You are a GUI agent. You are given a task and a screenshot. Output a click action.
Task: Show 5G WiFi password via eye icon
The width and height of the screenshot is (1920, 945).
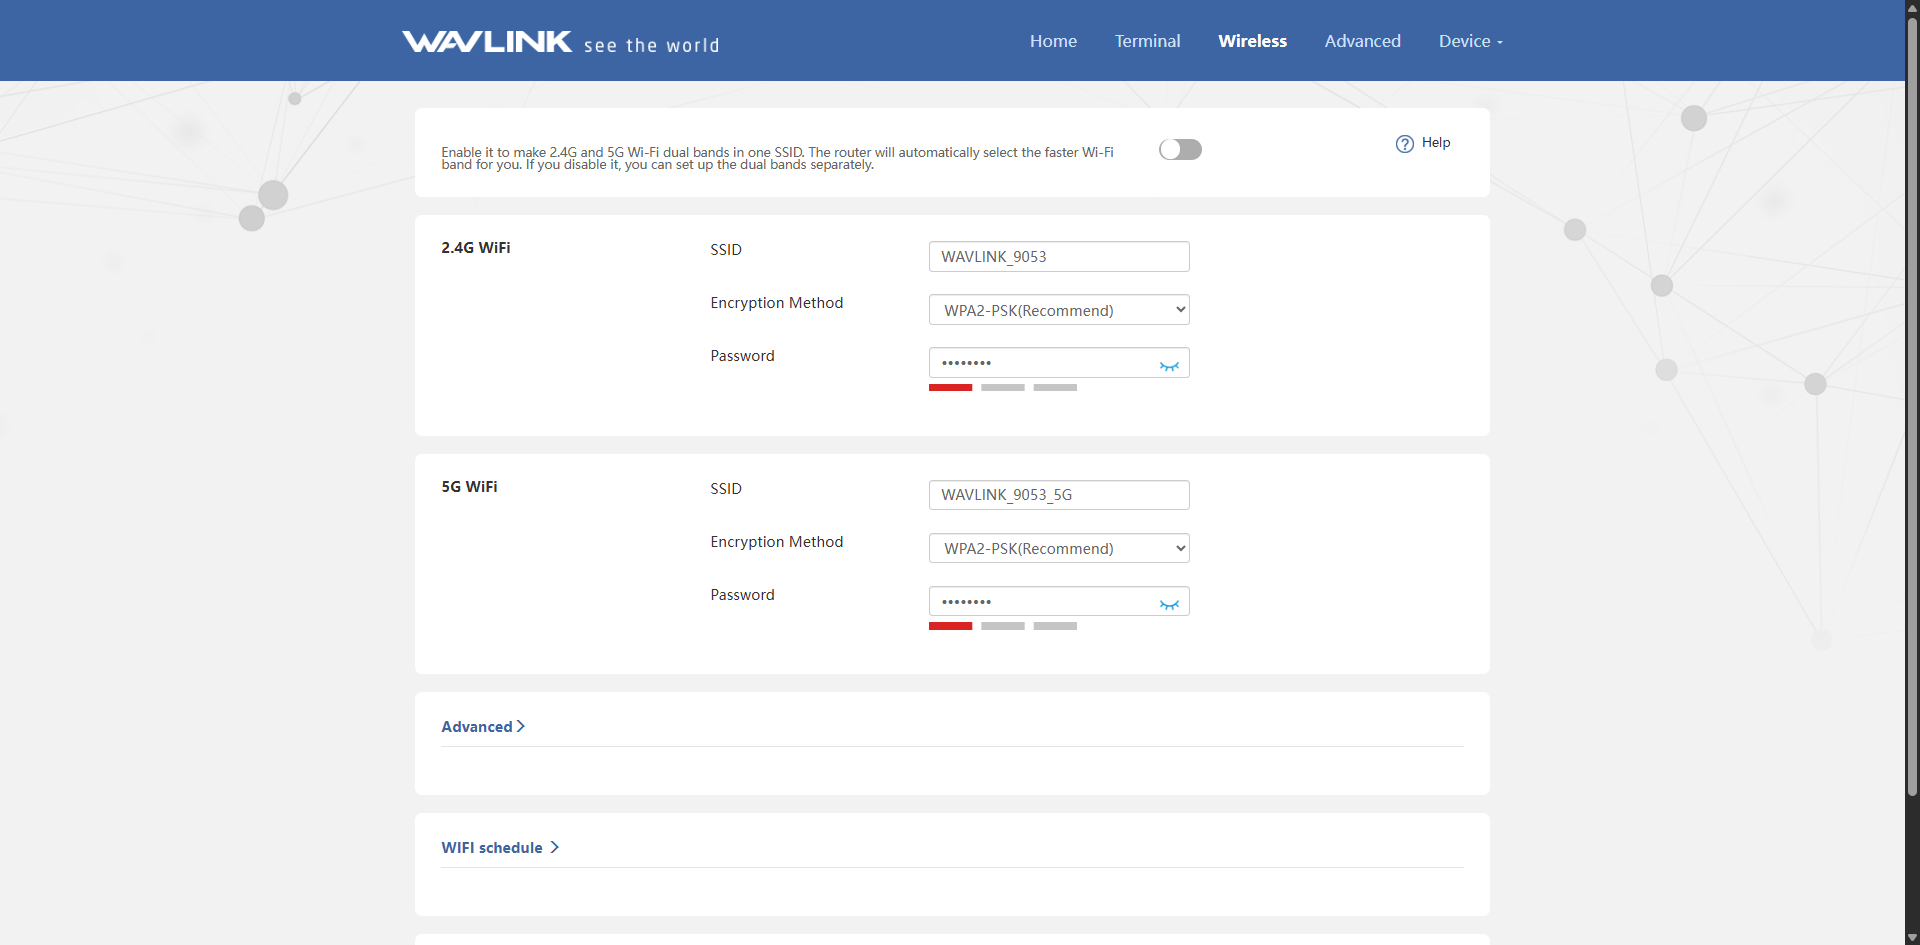pos(1169,604)
